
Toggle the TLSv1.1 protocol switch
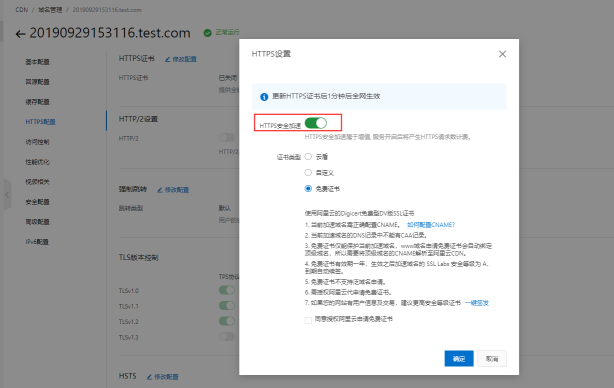point(227,305)
